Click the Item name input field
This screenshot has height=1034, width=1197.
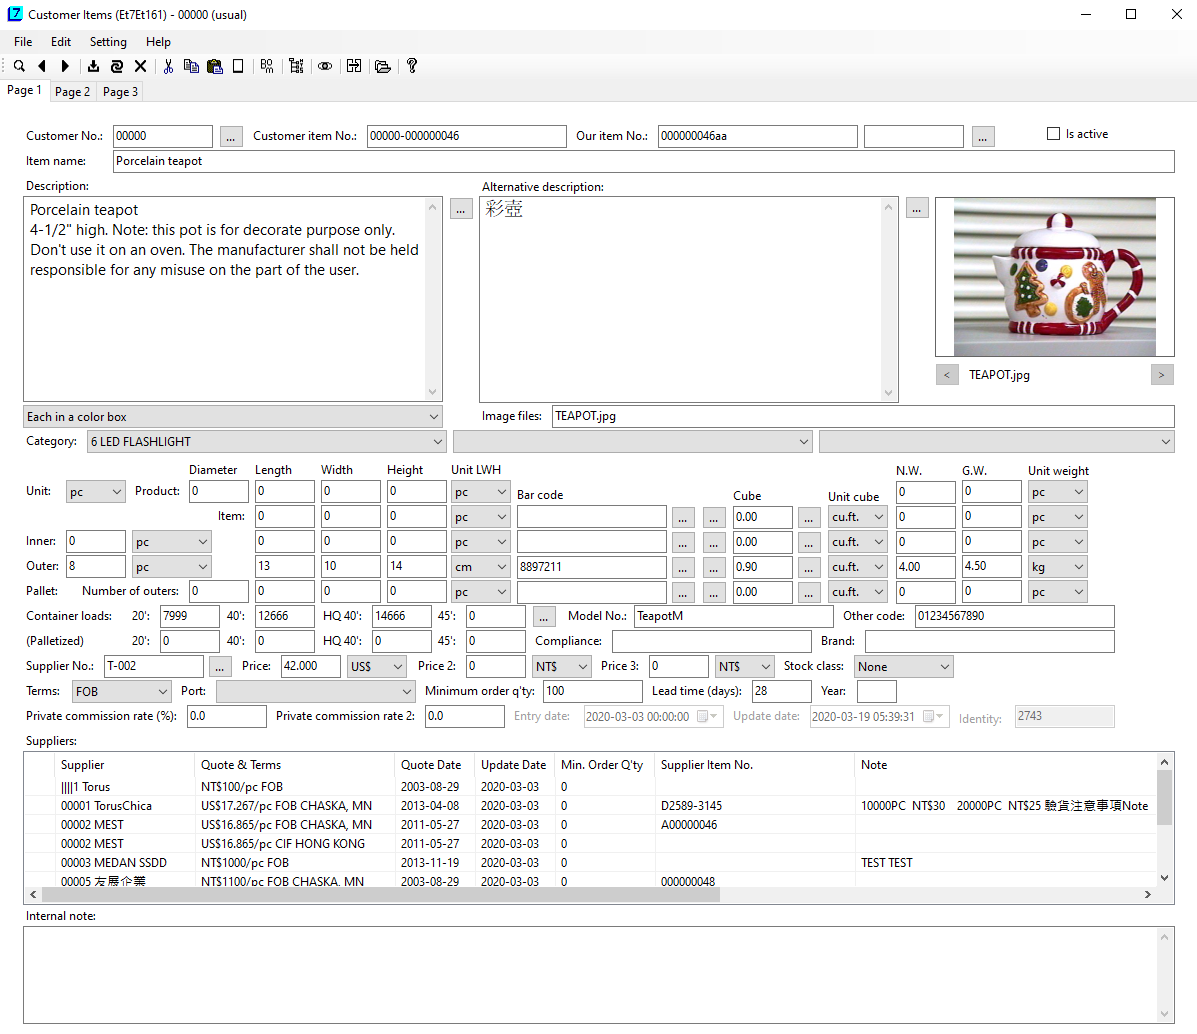point(644,161)
